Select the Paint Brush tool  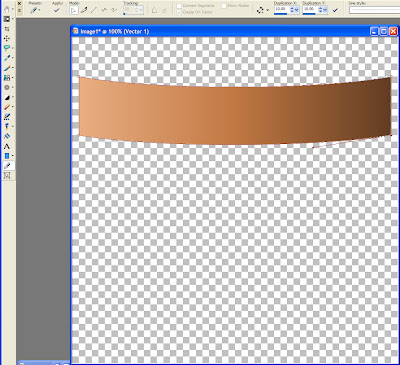(7, 68)
